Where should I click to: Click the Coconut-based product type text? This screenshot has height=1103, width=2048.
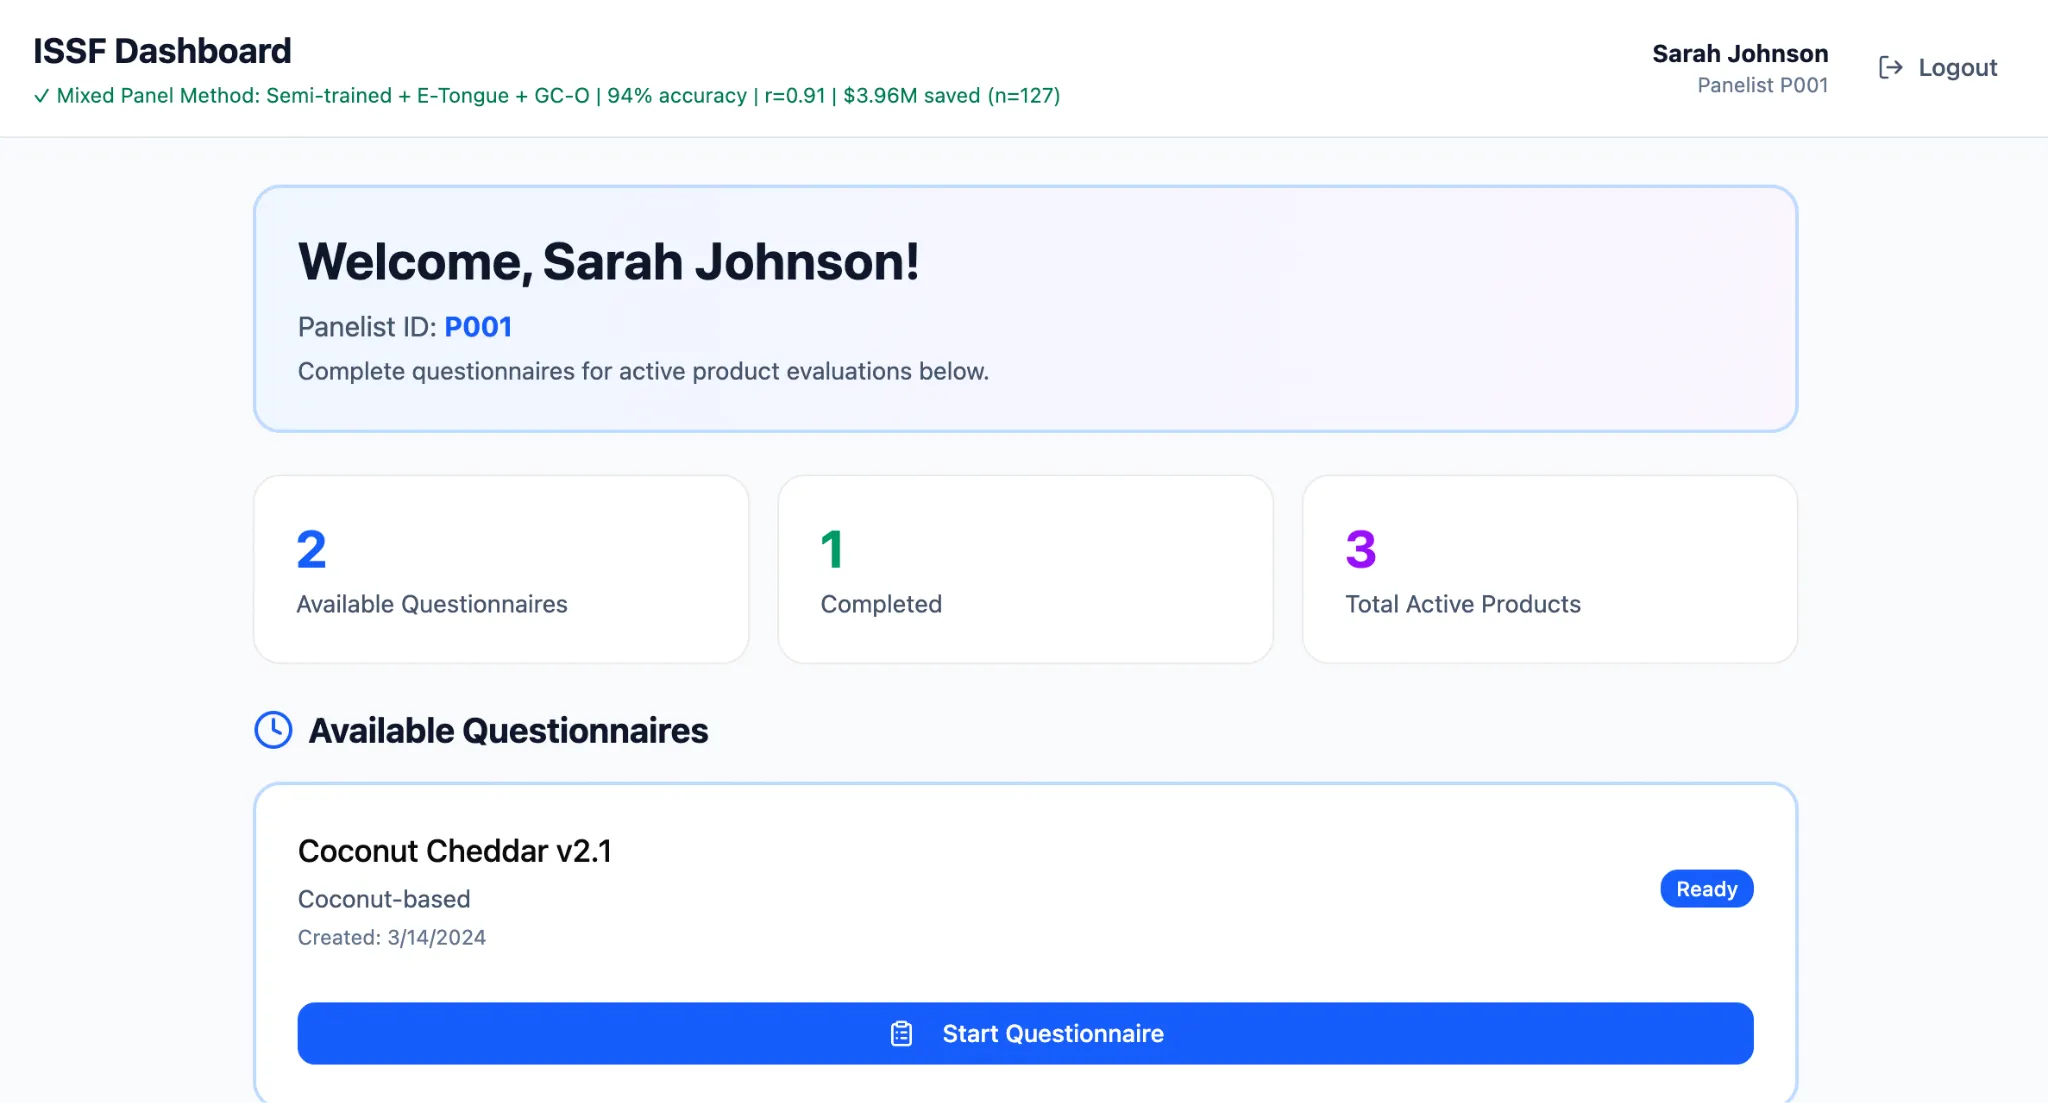tap(384, 899)
